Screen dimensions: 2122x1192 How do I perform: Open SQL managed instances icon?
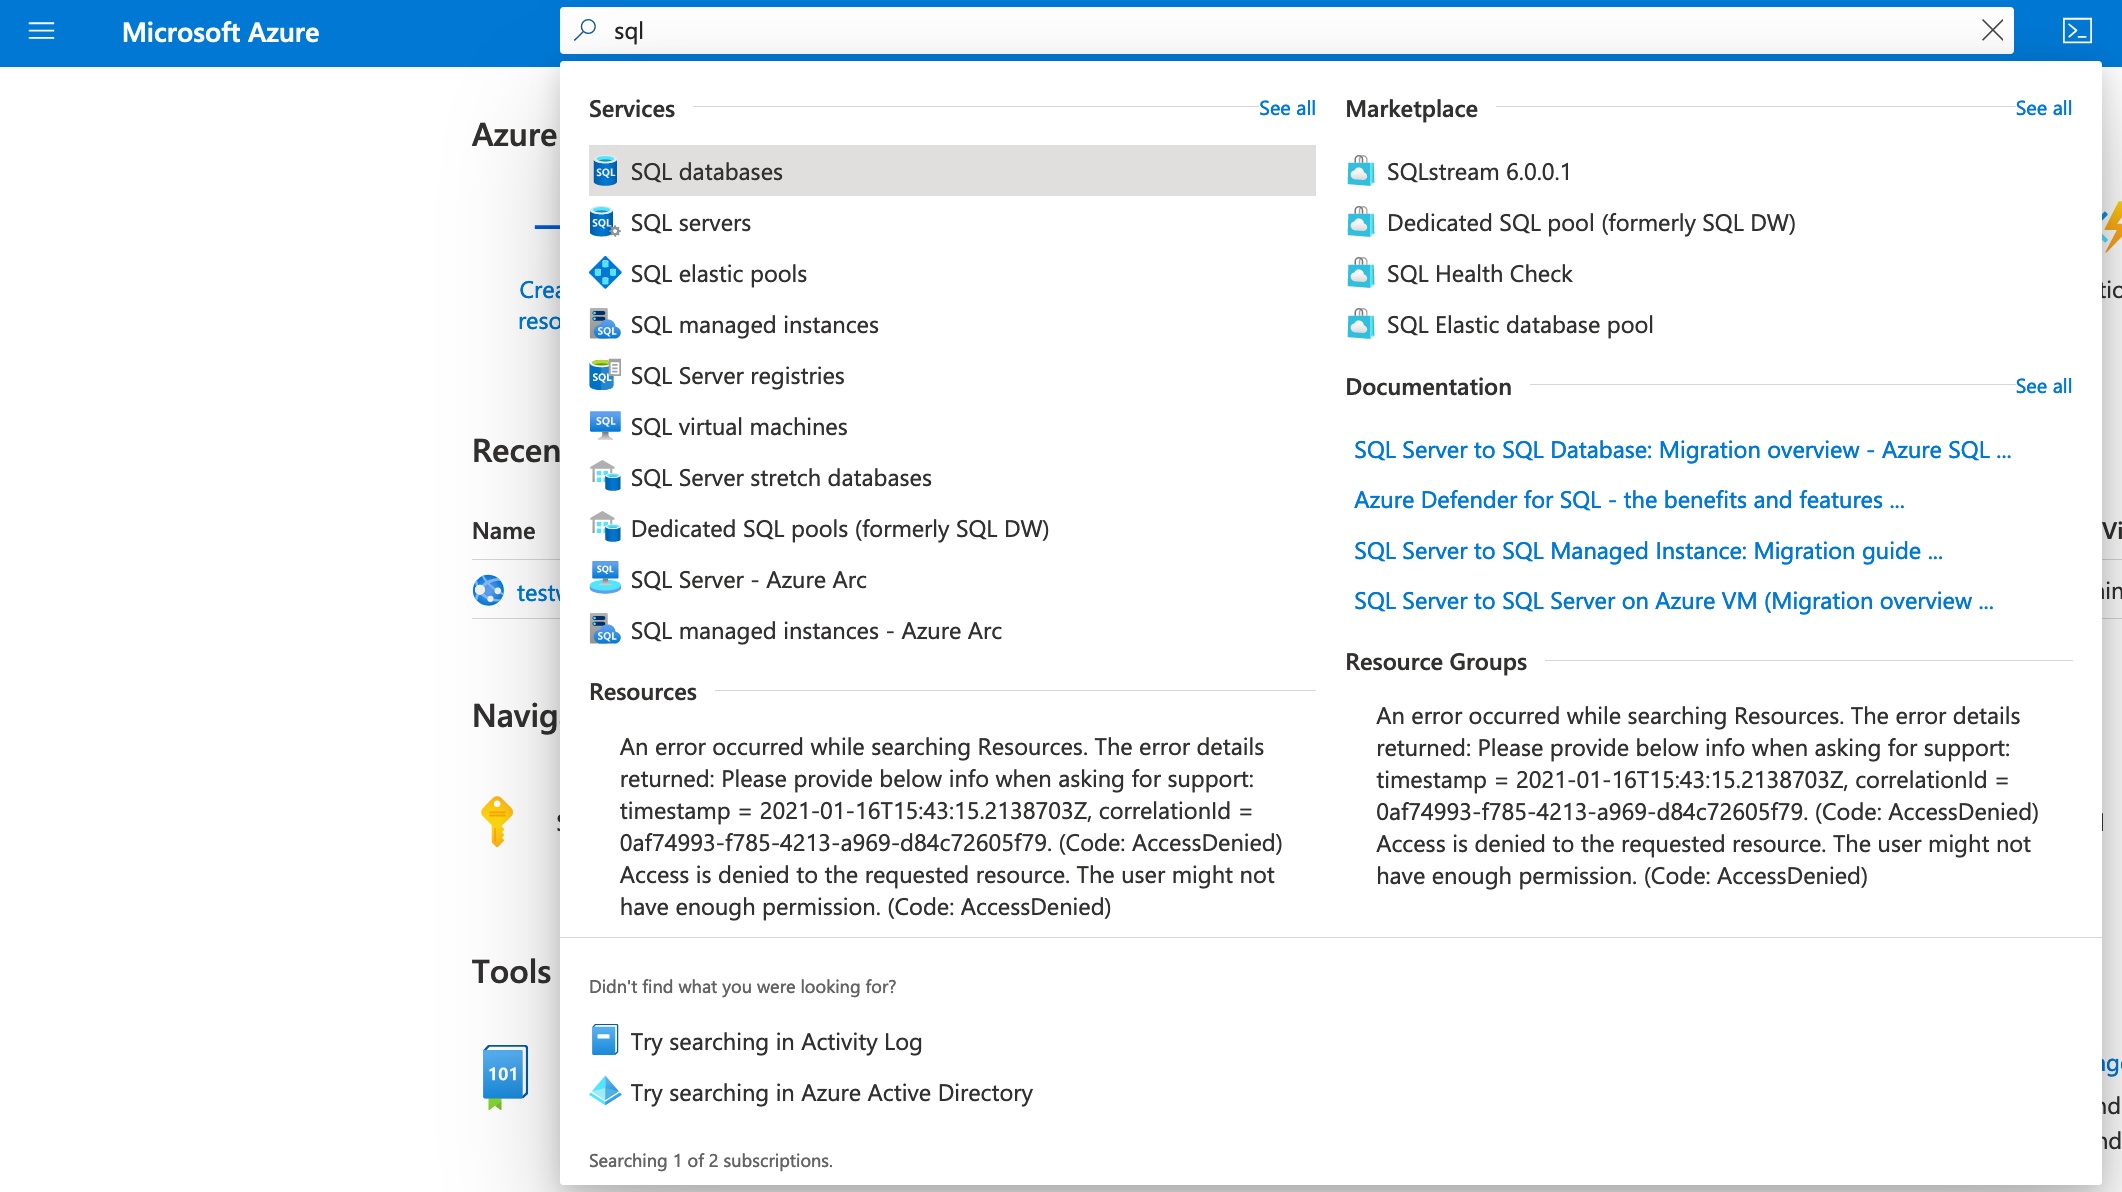604,325
